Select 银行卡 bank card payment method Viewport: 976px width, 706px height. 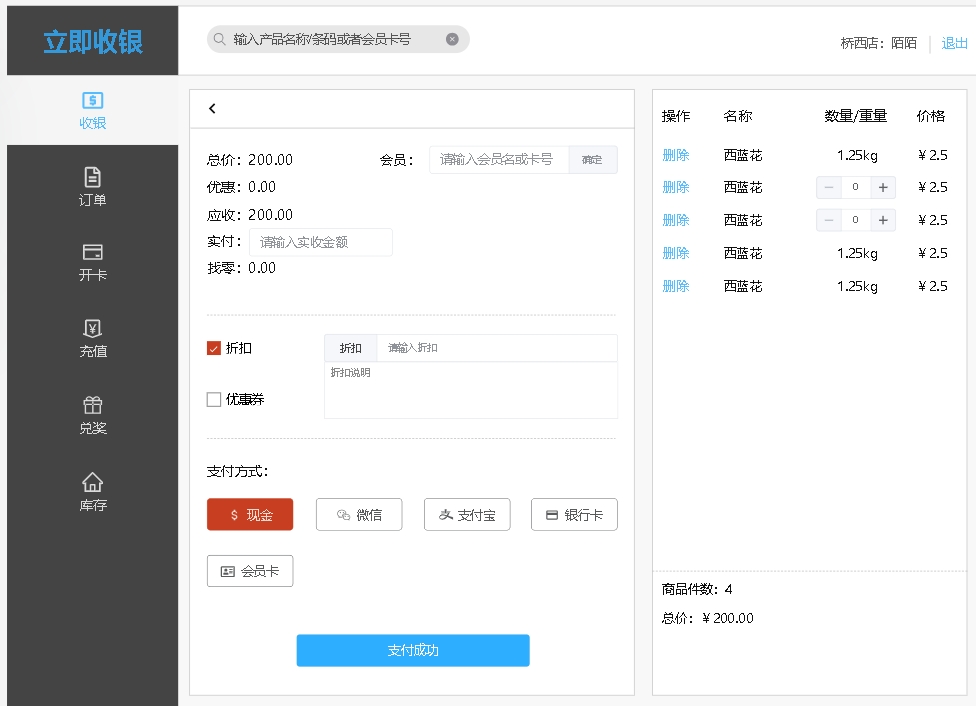pos(574,514)
